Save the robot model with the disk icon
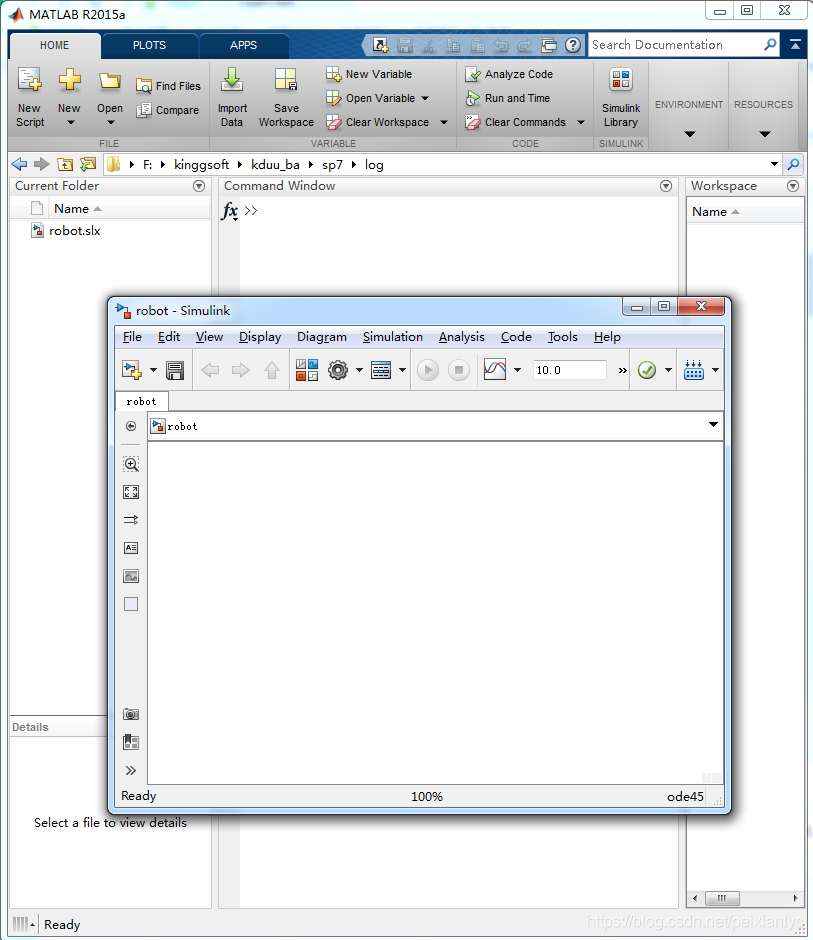813x940 pixels. [172, 369]
